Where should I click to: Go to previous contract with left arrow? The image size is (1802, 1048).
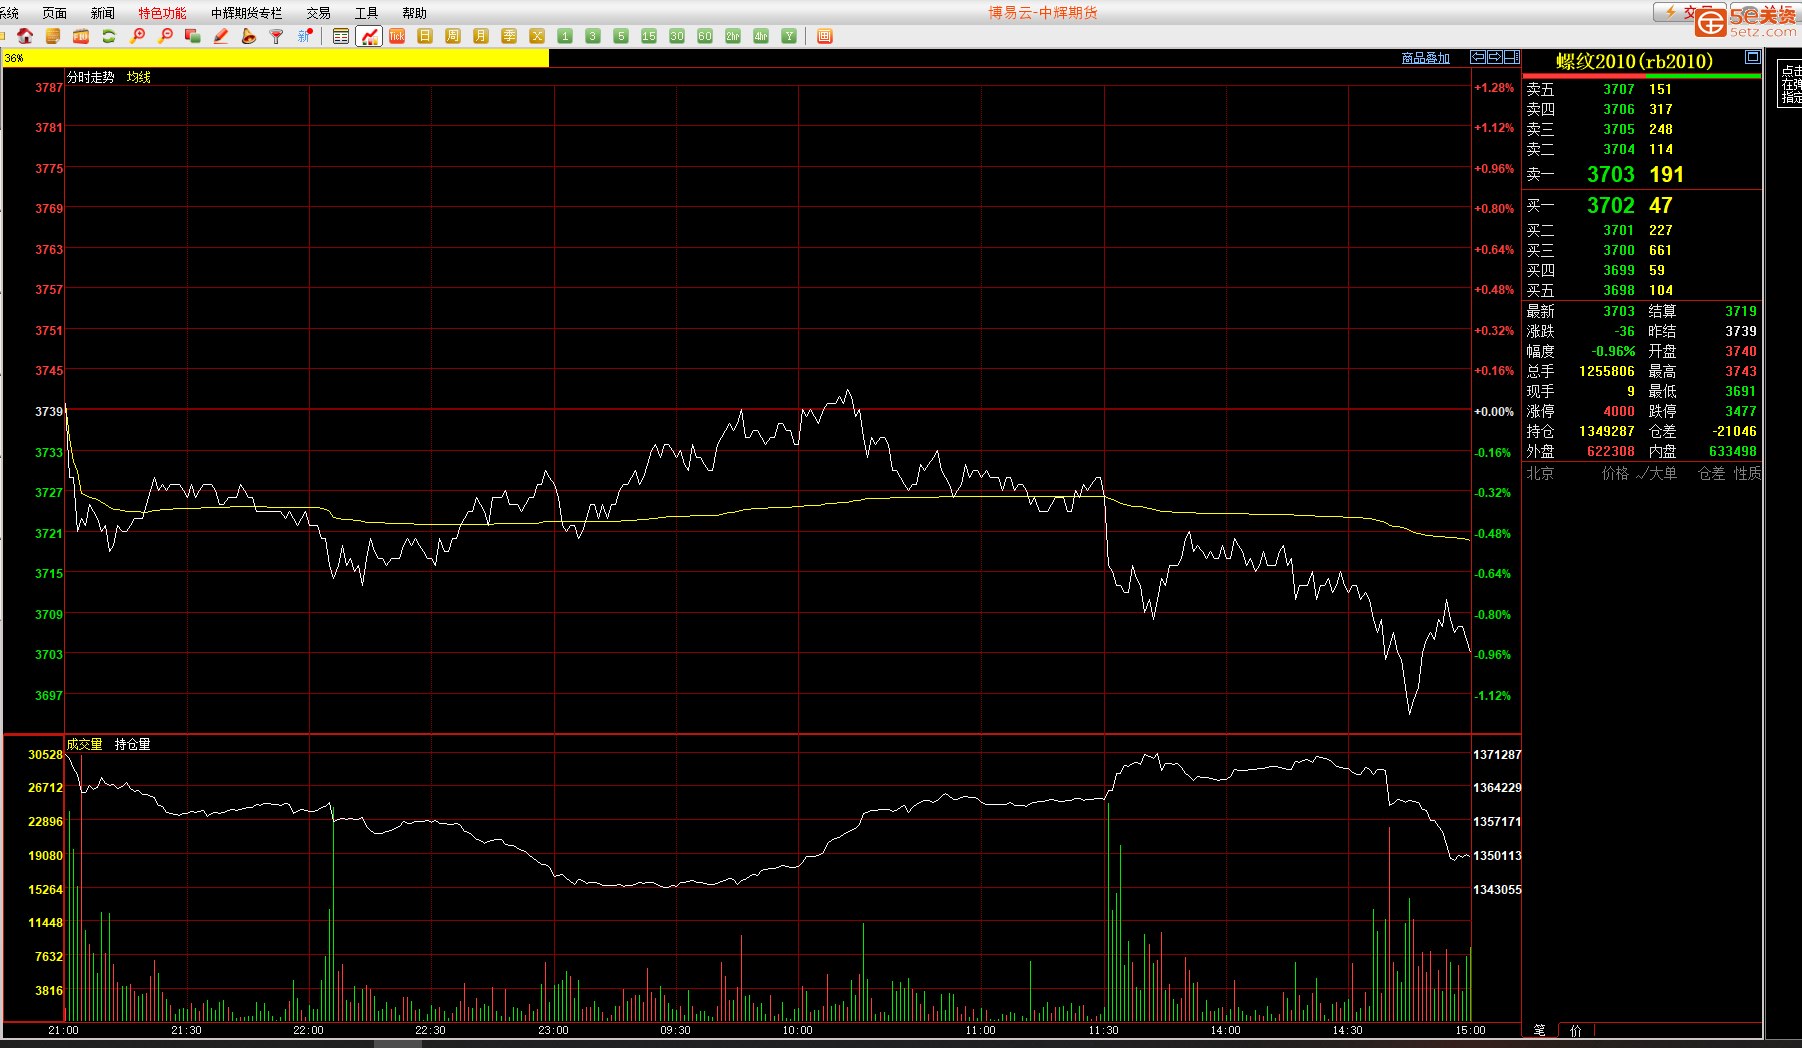click(1478, 57)
